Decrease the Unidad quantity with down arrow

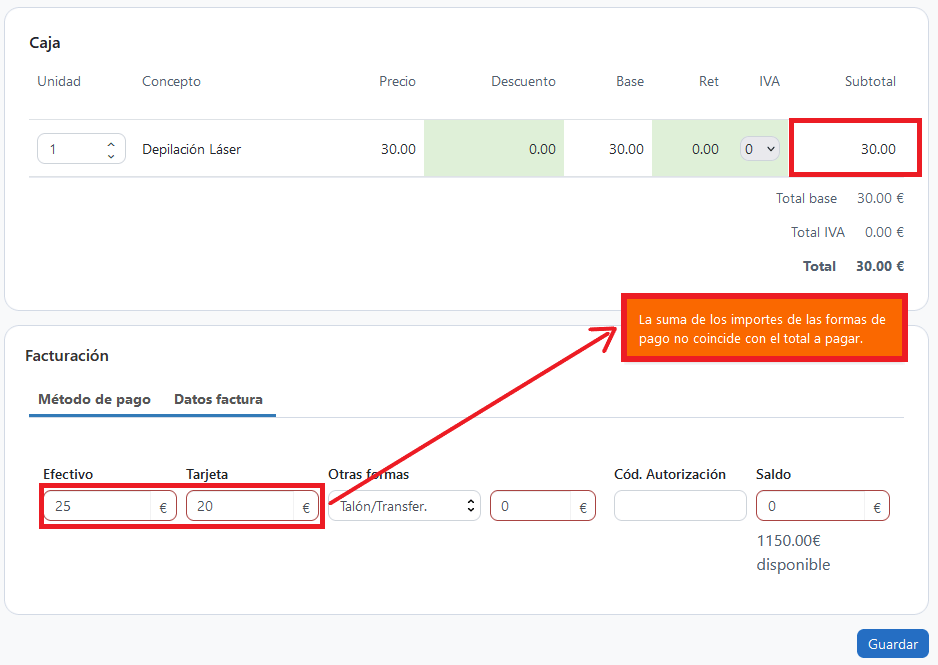(x=111, y=155)
